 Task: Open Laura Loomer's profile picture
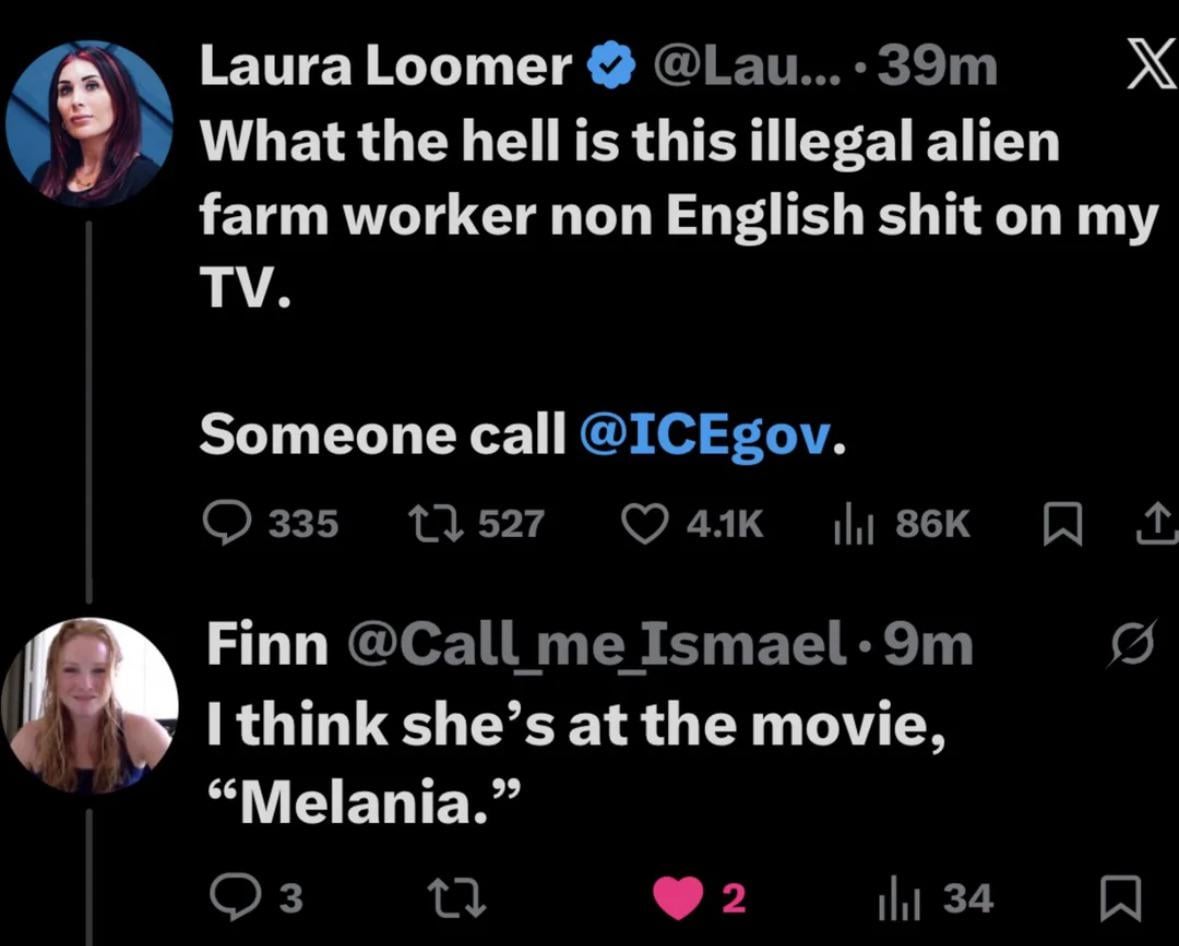89,123
